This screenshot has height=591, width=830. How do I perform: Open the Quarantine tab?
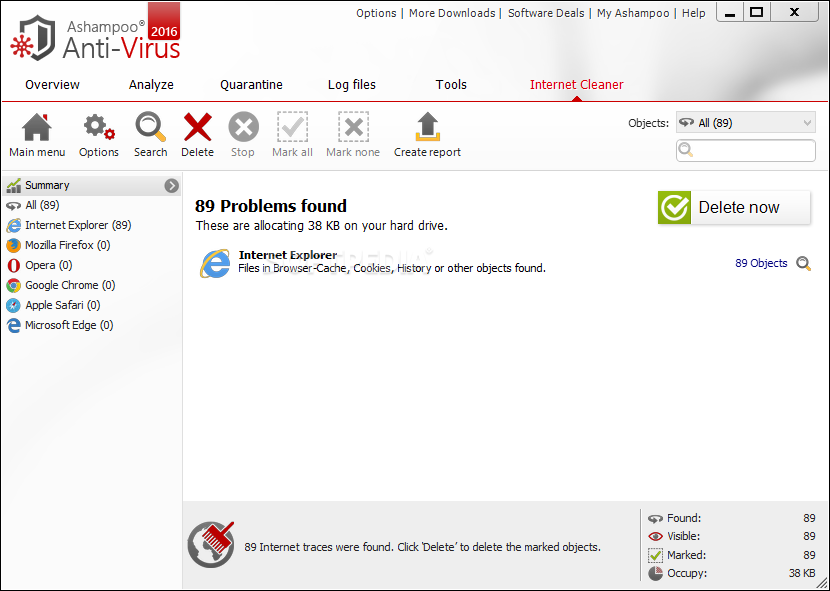tap(251, 85)
